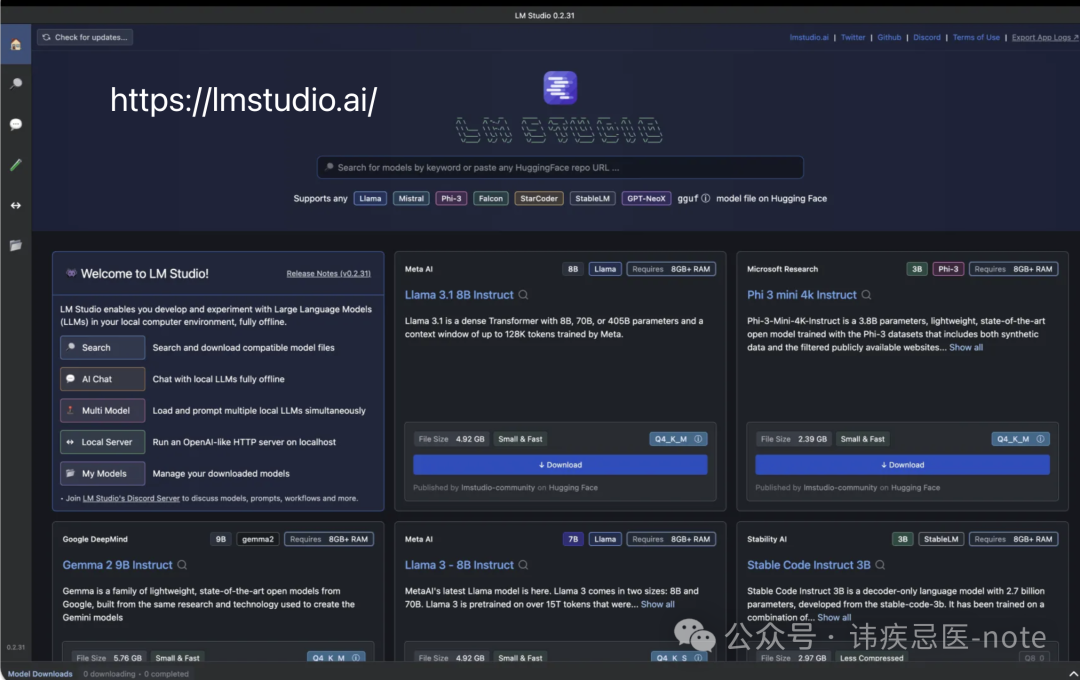The width and height of the screenshot is (1080, 680).
Task: Click magnifier icon beside Llama 3.1 8B Instruct
Action: pos(523,295)
